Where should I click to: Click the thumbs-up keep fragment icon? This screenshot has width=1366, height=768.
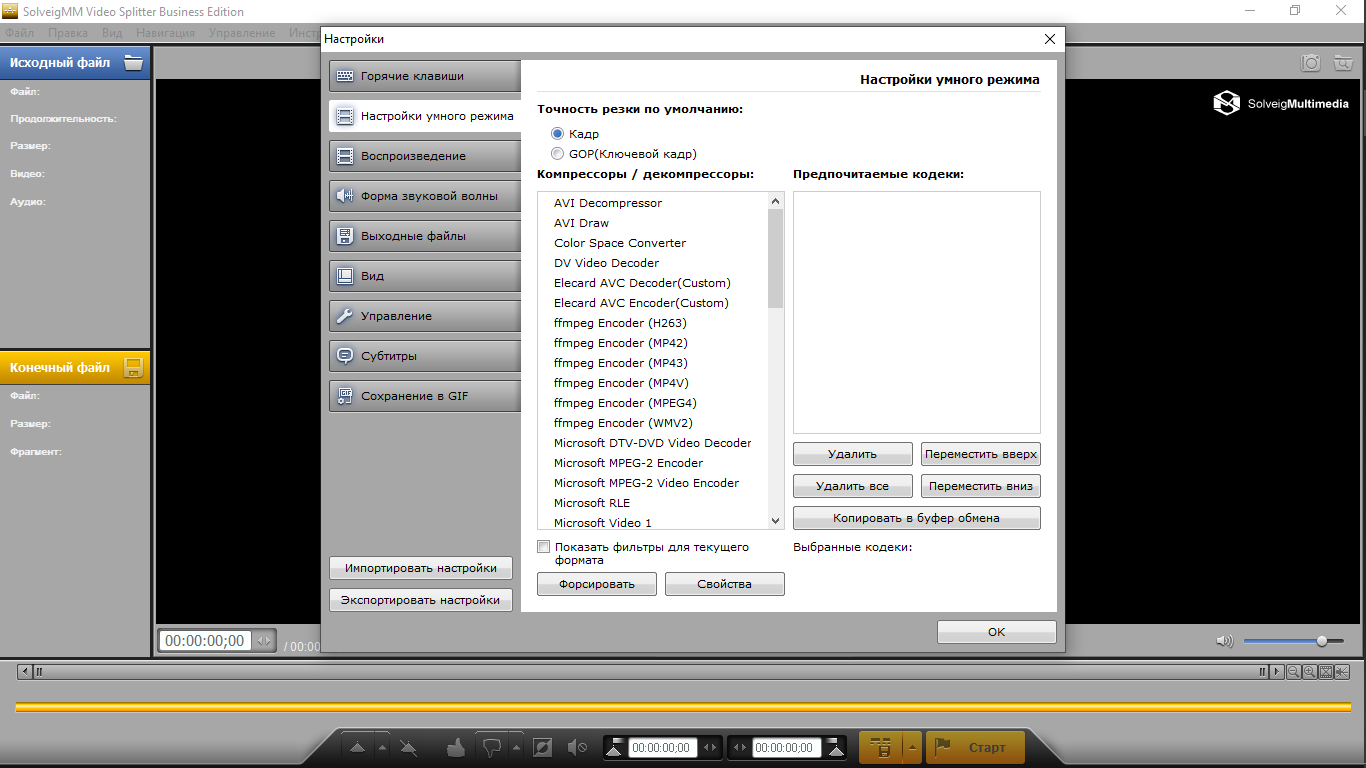(x=457, y=747)
